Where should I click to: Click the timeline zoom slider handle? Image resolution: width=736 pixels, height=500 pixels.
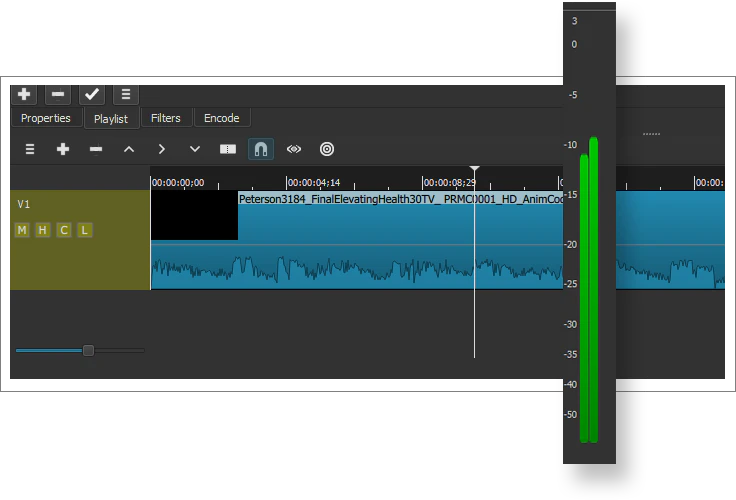point(88,350)
